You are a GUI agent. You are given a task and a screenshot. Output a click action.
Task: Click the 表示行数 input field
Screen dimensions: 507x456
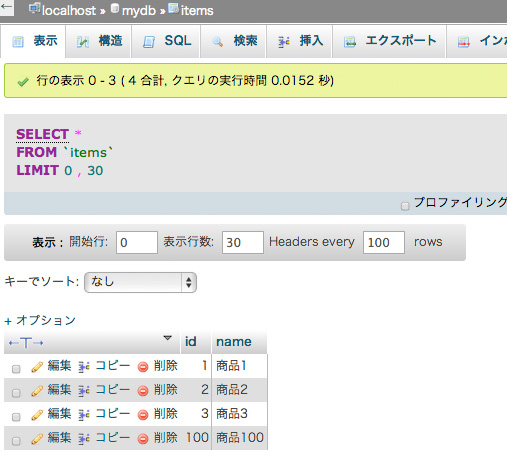click(x=243, y=242)
